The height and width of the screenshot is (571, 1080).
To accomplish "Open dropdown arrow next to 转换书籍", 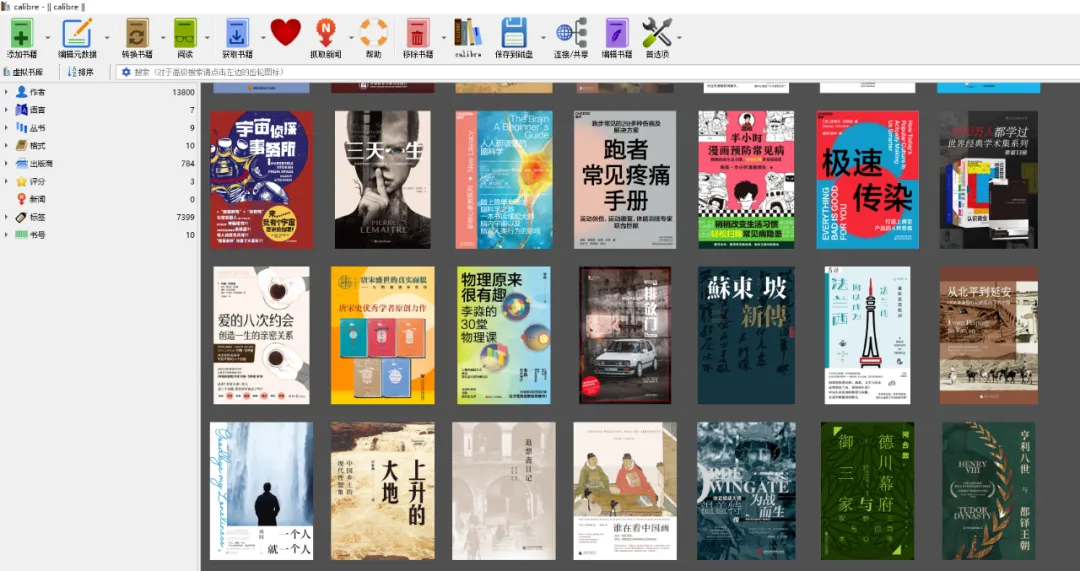I will pyautogui.click(x=163, y=37).
